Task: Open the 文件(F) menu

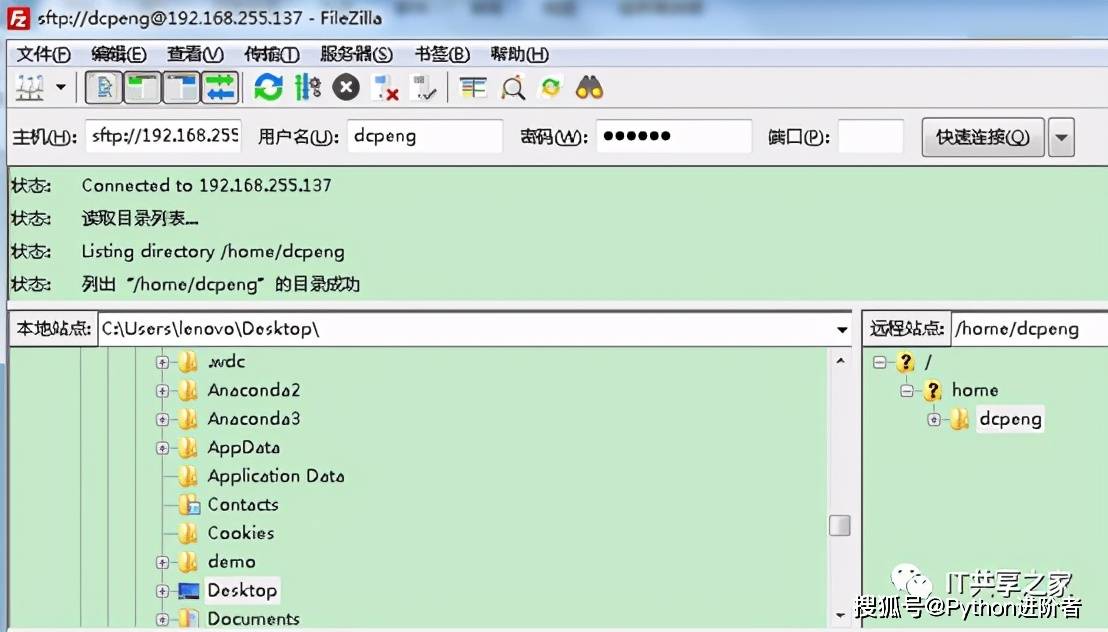Action: pyautogui.click(x=44, y=54)
